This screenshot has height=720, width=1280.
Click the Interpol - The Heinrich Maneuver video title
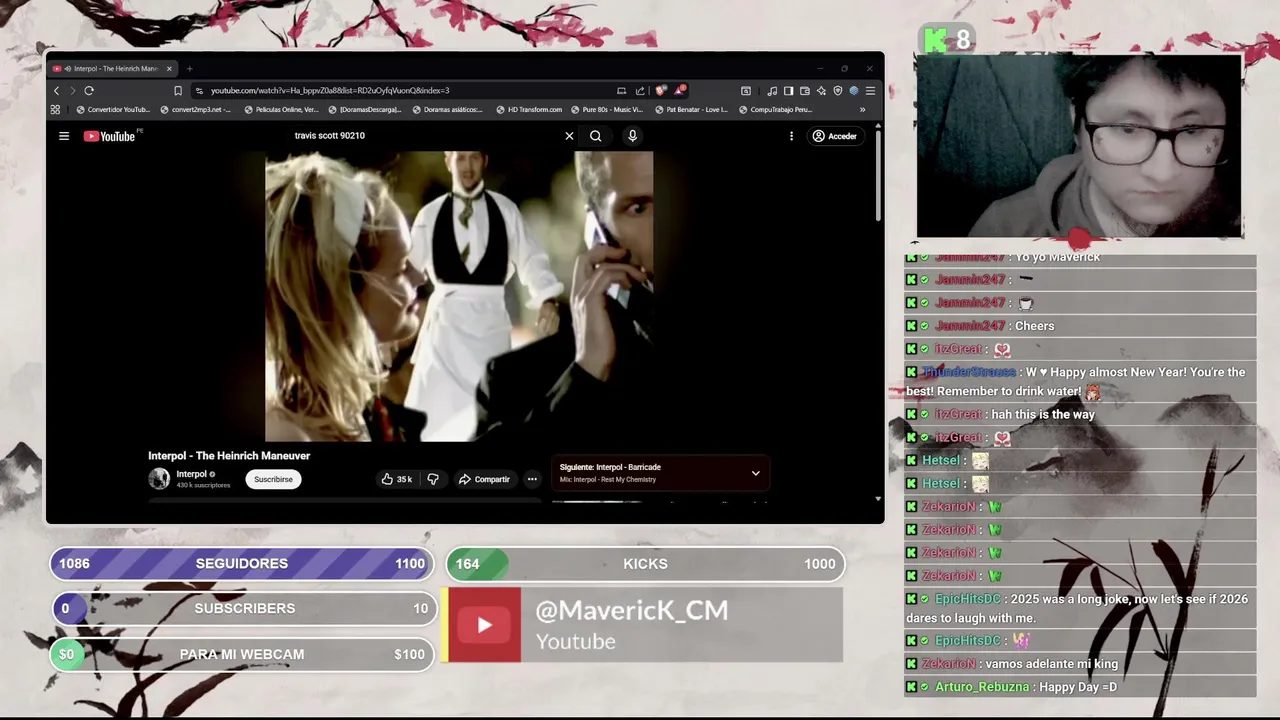pyautogui.click(x=229, y=456)
